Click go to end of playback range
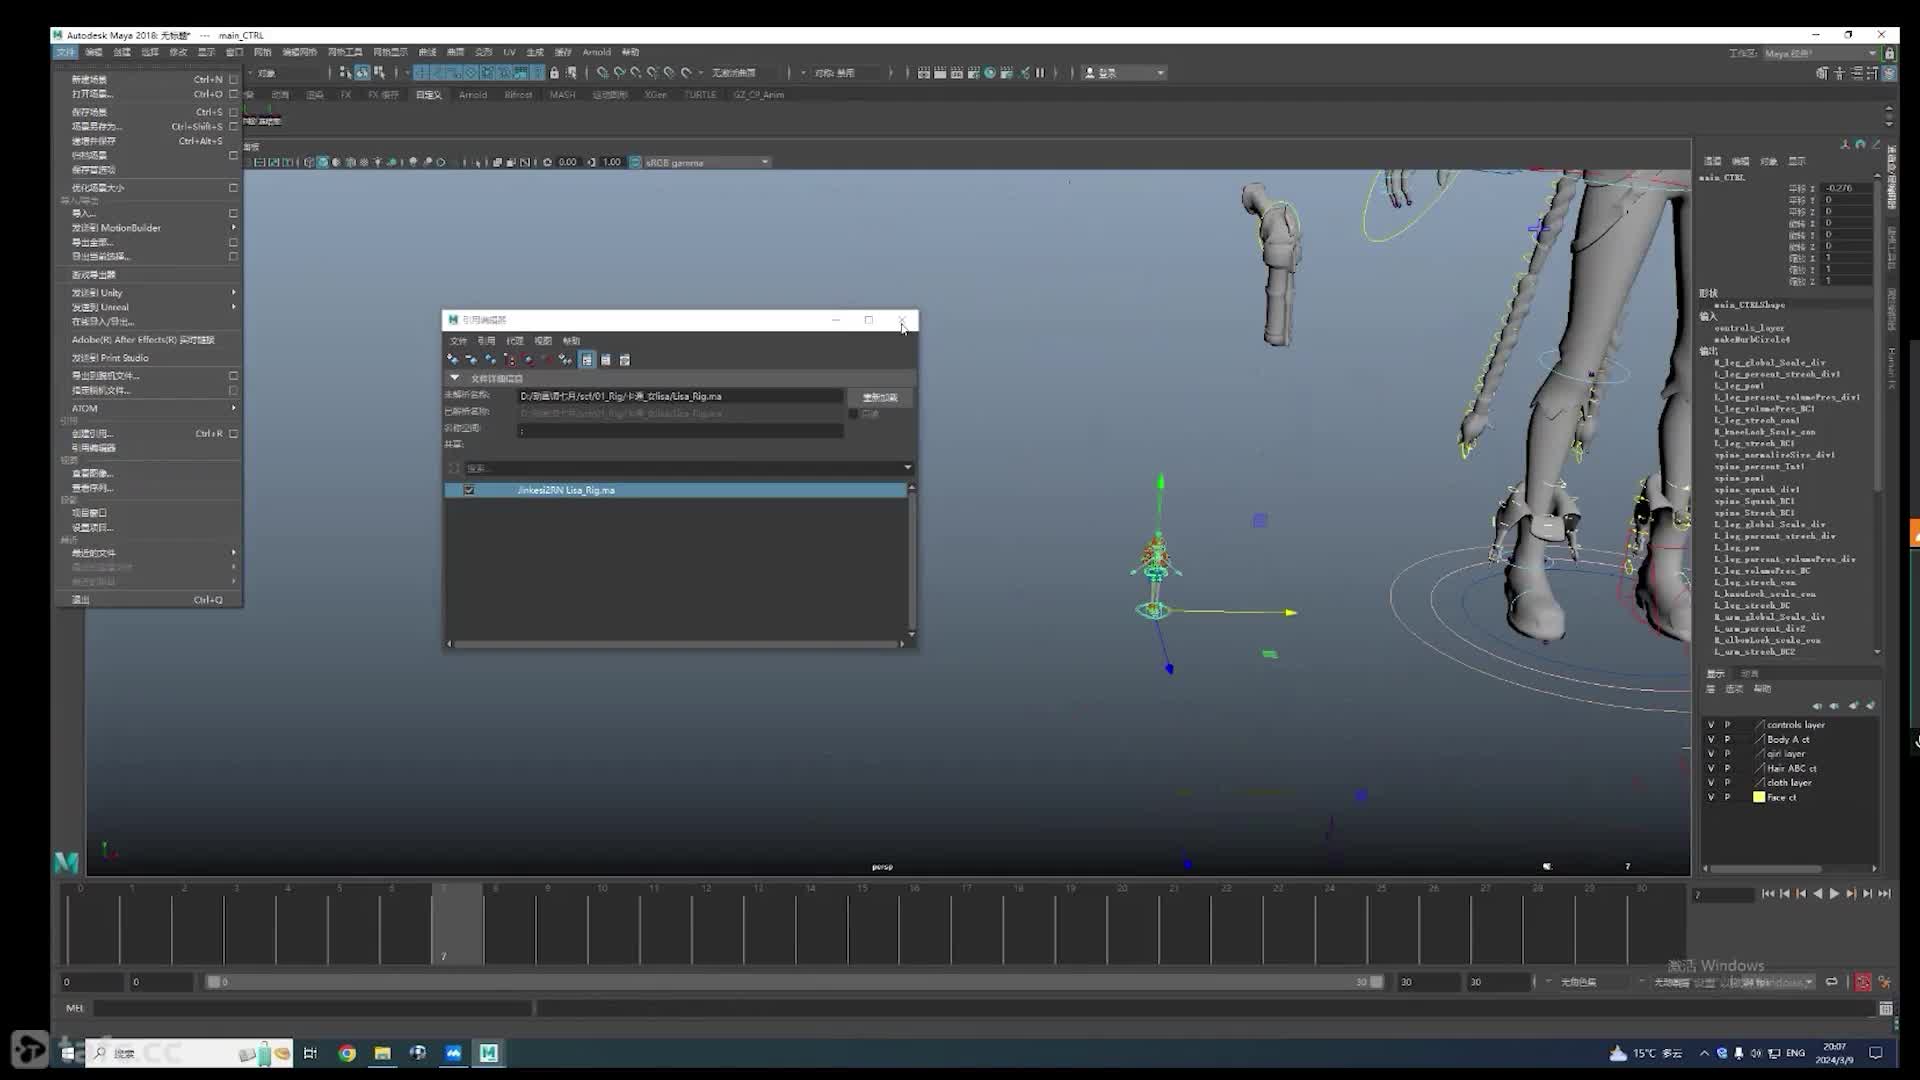The height and width of the screenshot is (1080, 1920). tap(1885, 894)
